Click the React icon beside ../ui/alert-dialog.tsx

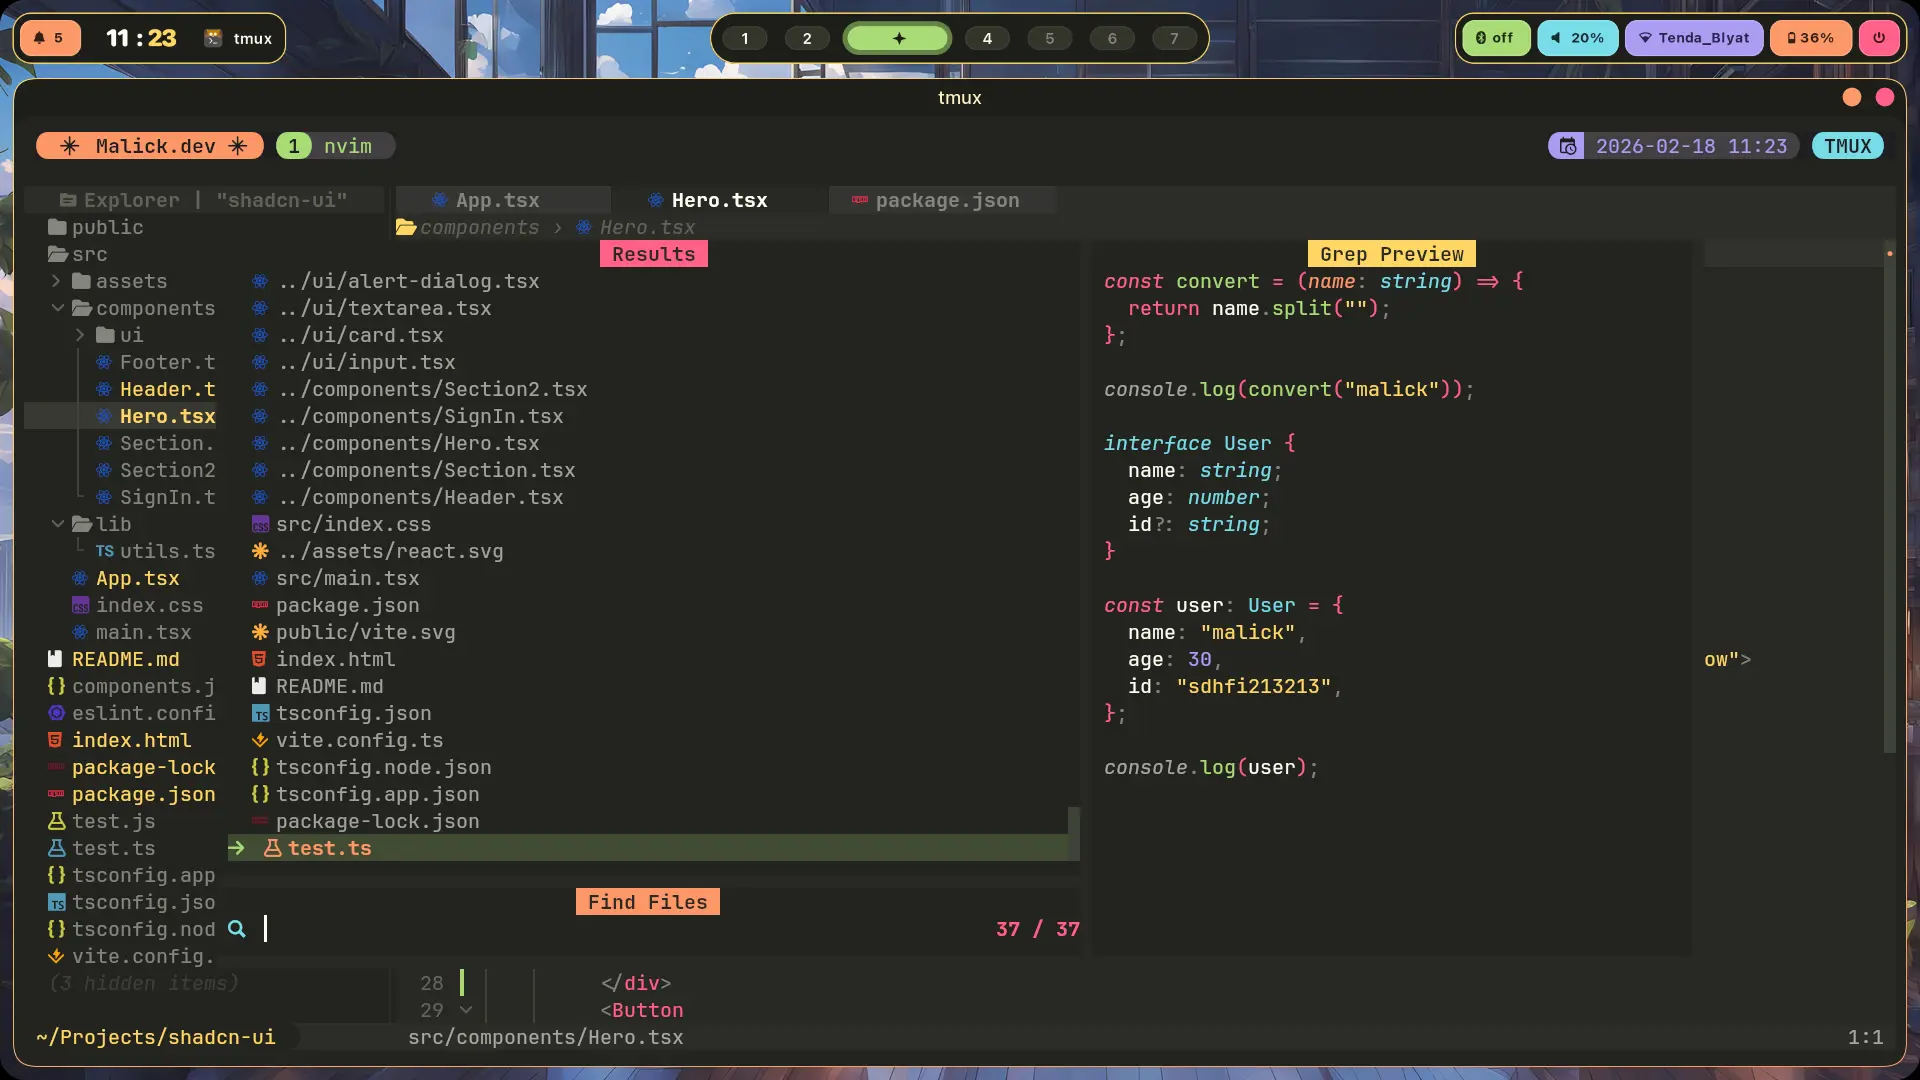260,282
